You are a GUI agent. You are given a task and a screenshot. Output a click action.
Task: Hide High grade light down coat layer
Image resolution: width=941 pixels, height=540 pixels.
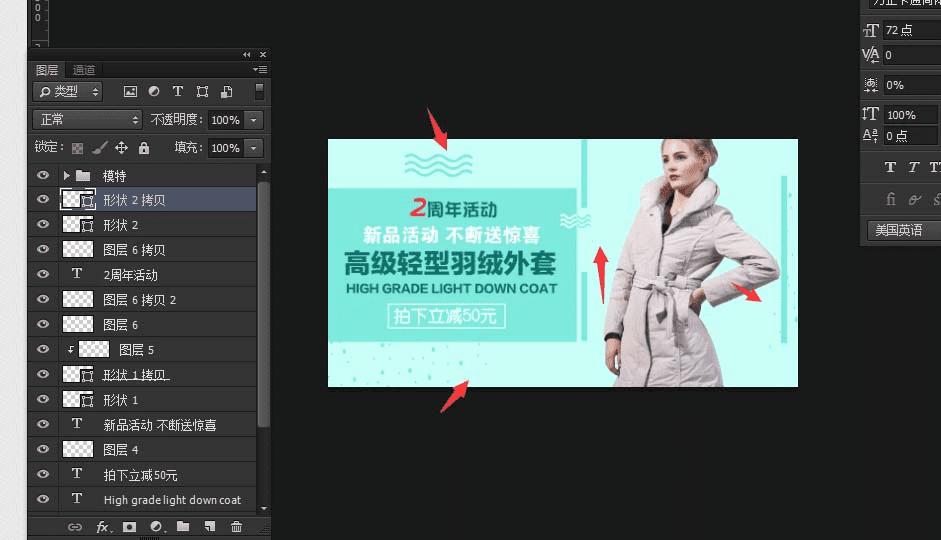pyautogui.click(x=43, y=499)
